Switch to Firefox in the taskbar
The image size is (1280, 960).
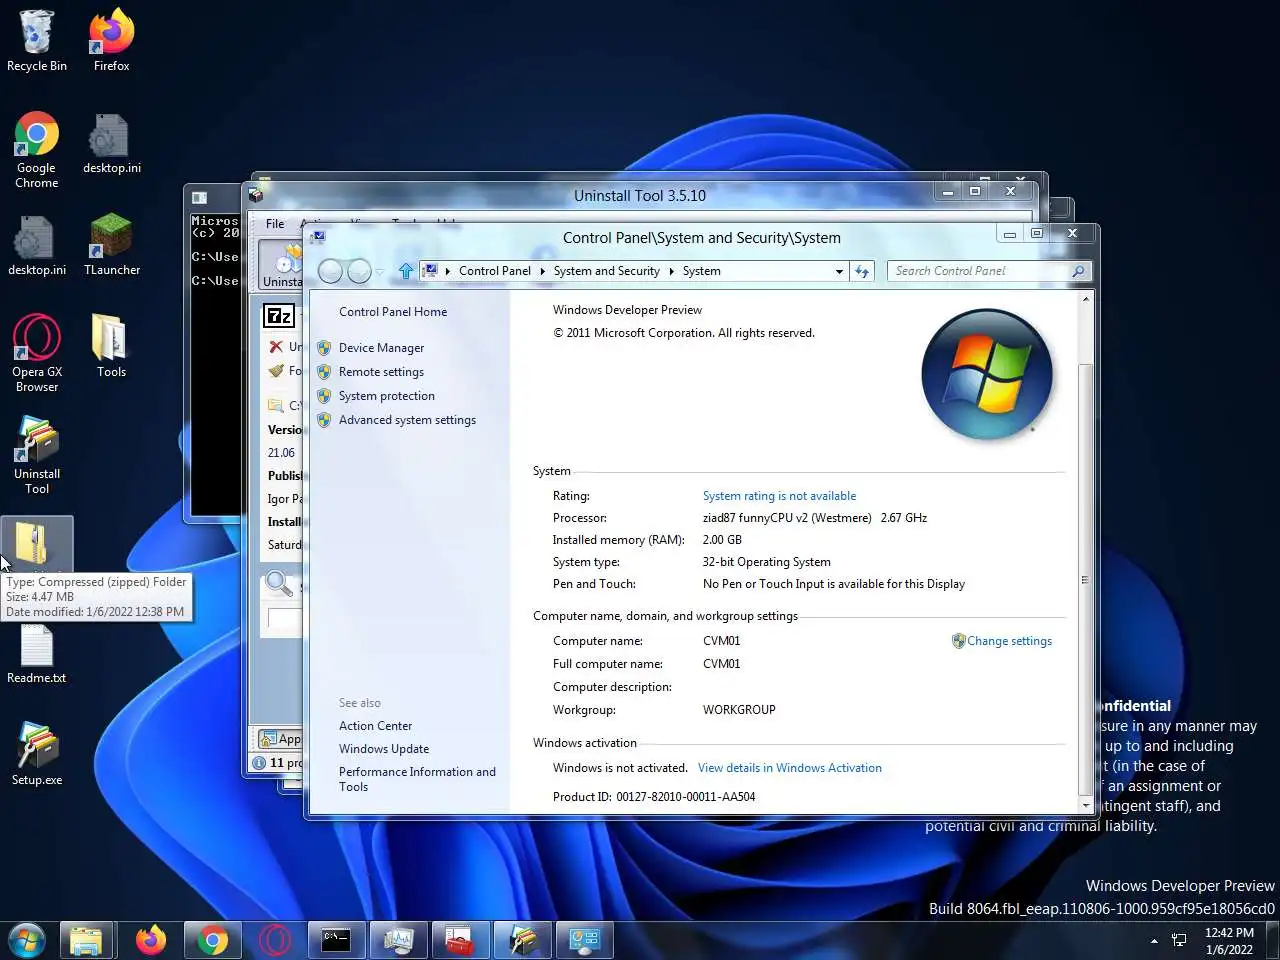click(151, 940)
